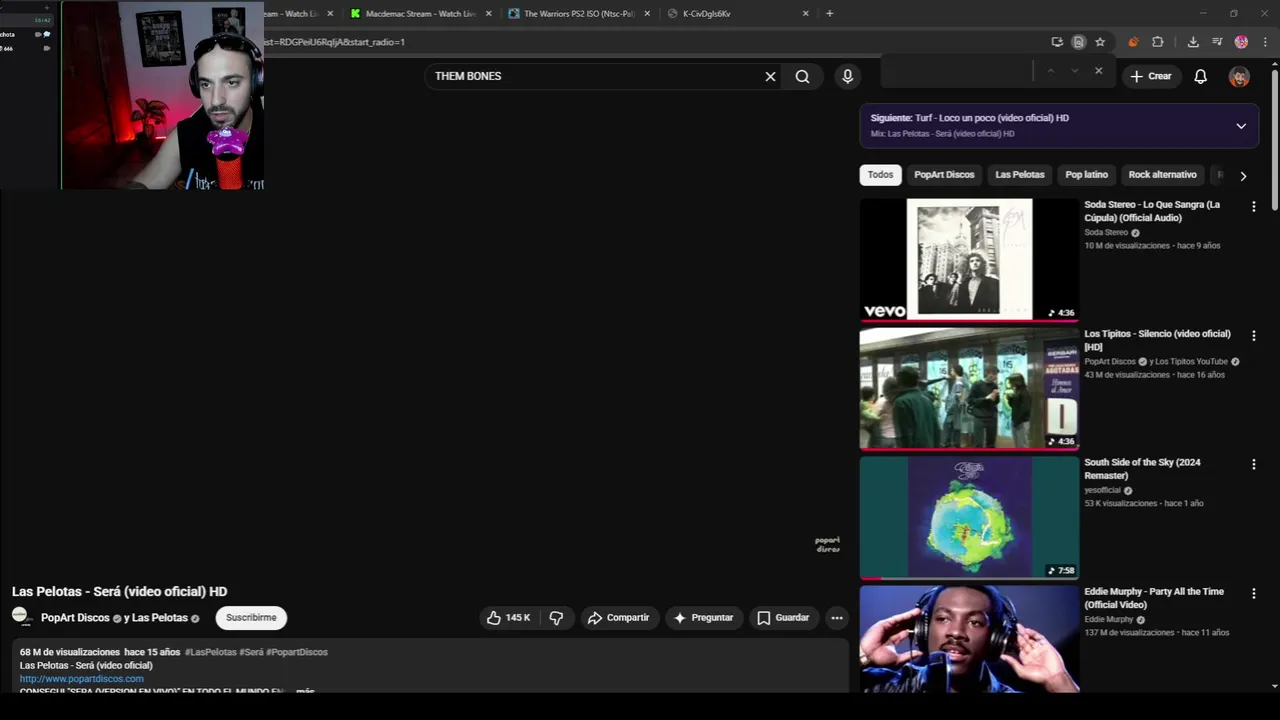1280x720 pixels.
Task: Open the orange extension icon
Action: (x=1133, y=42)
